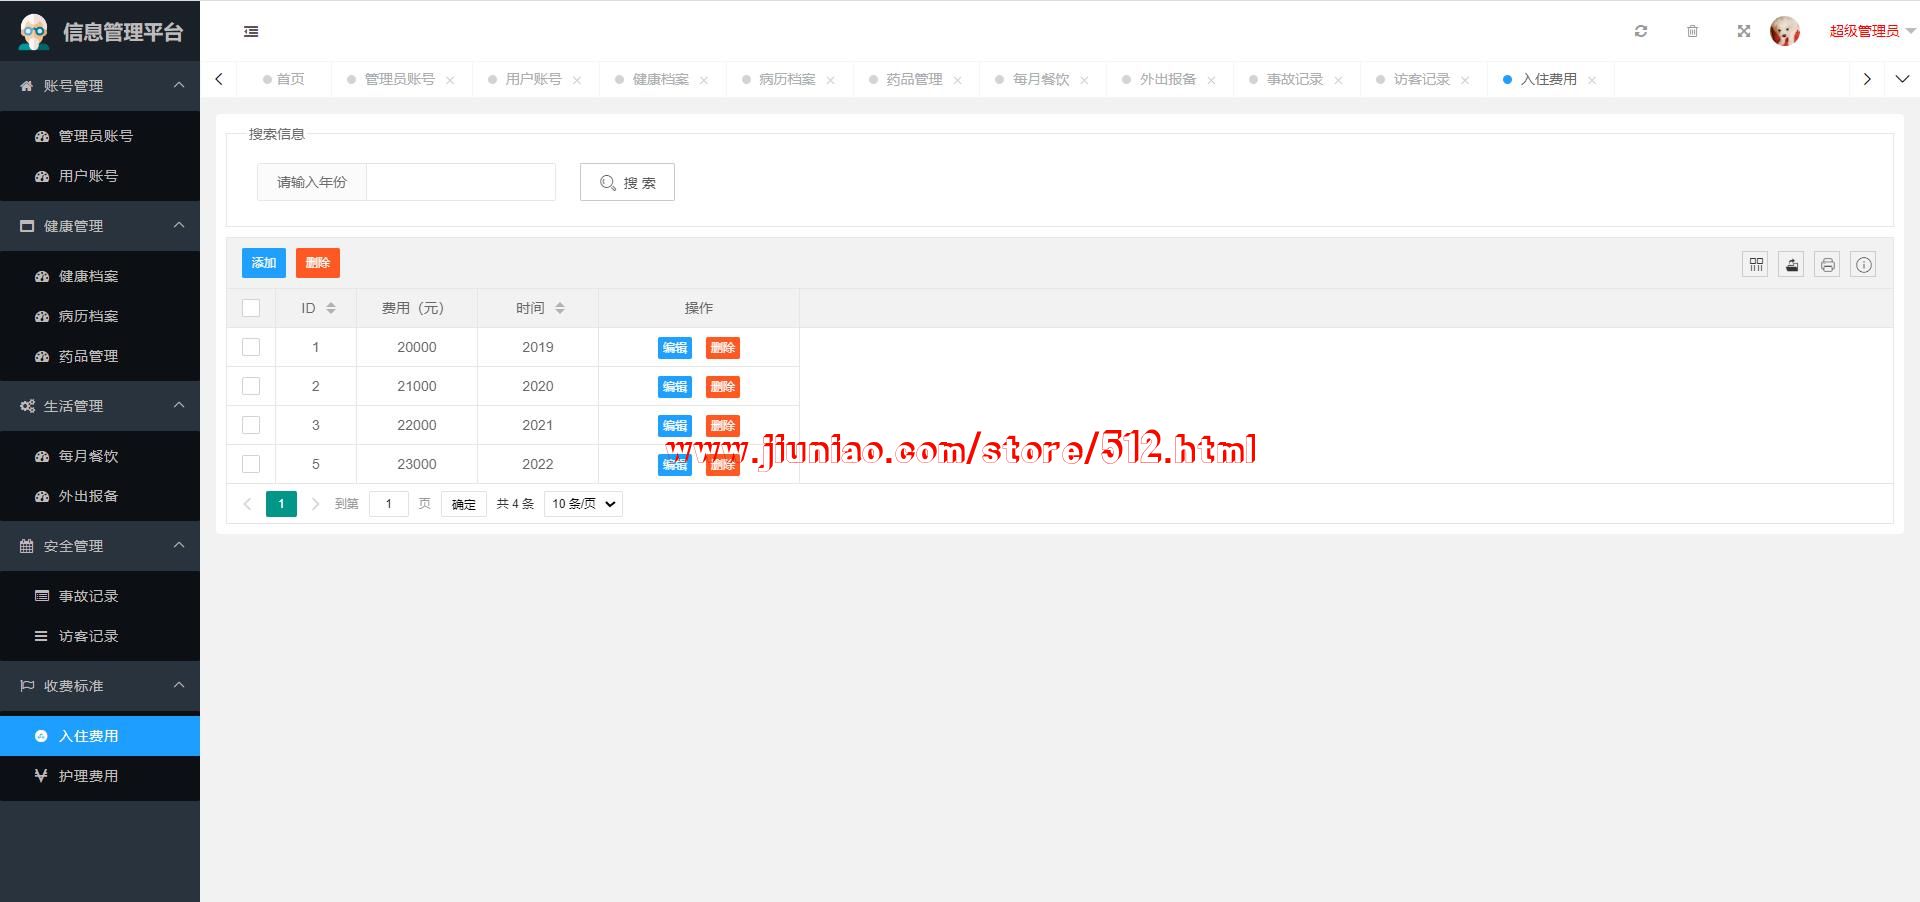
Task: Enter fullscreen mode via the expand icon
Action: coord(1744,31)
